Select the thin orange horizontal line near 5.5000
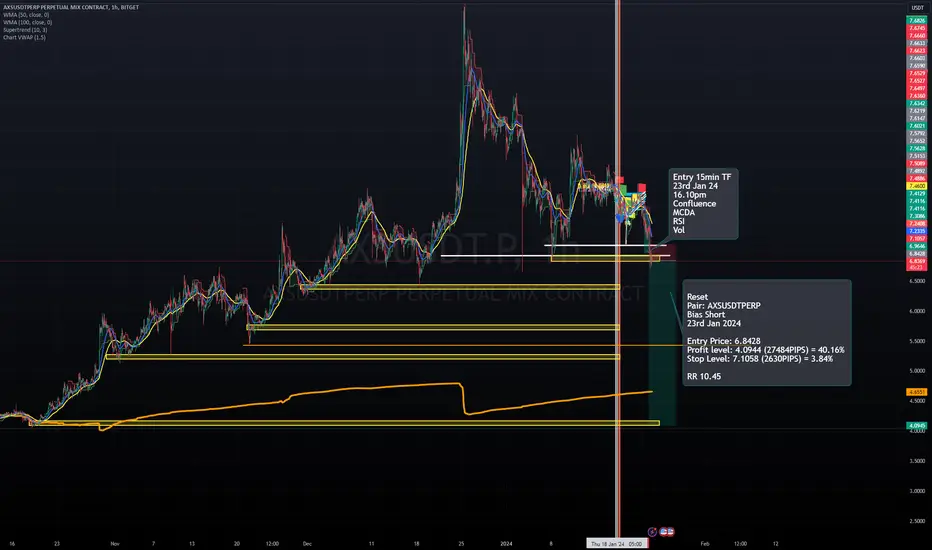This screenshot has height=550, width=932. tap(464, 345)
